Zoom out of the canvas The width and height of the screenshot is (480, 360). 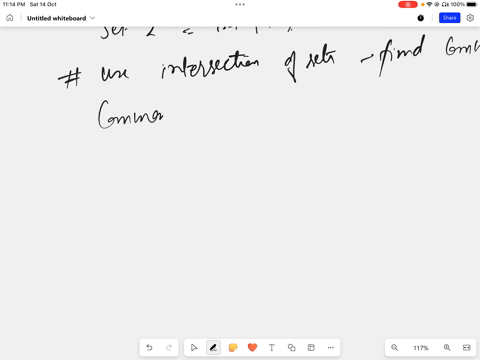[394, 348]
